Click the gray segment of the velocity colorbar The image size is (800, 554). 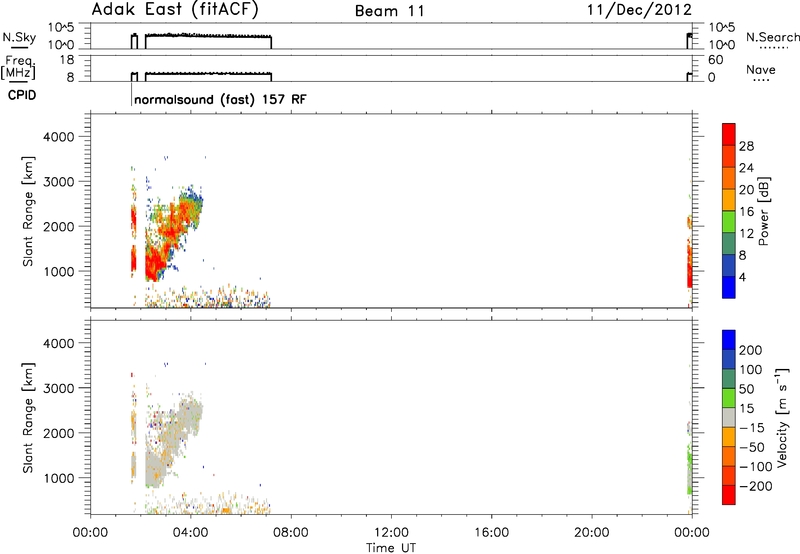click(x=729, y=417)
